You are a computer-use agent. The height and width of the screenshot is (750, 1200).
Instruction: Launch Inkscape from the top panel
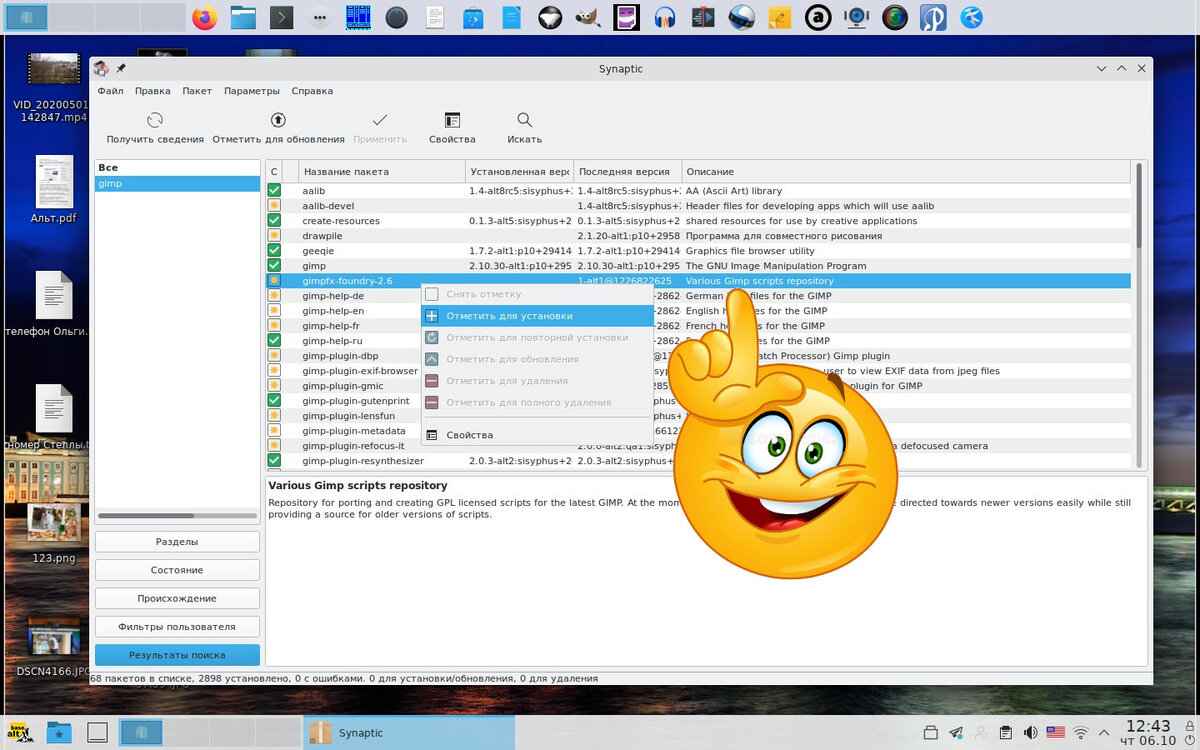[550, 17]
